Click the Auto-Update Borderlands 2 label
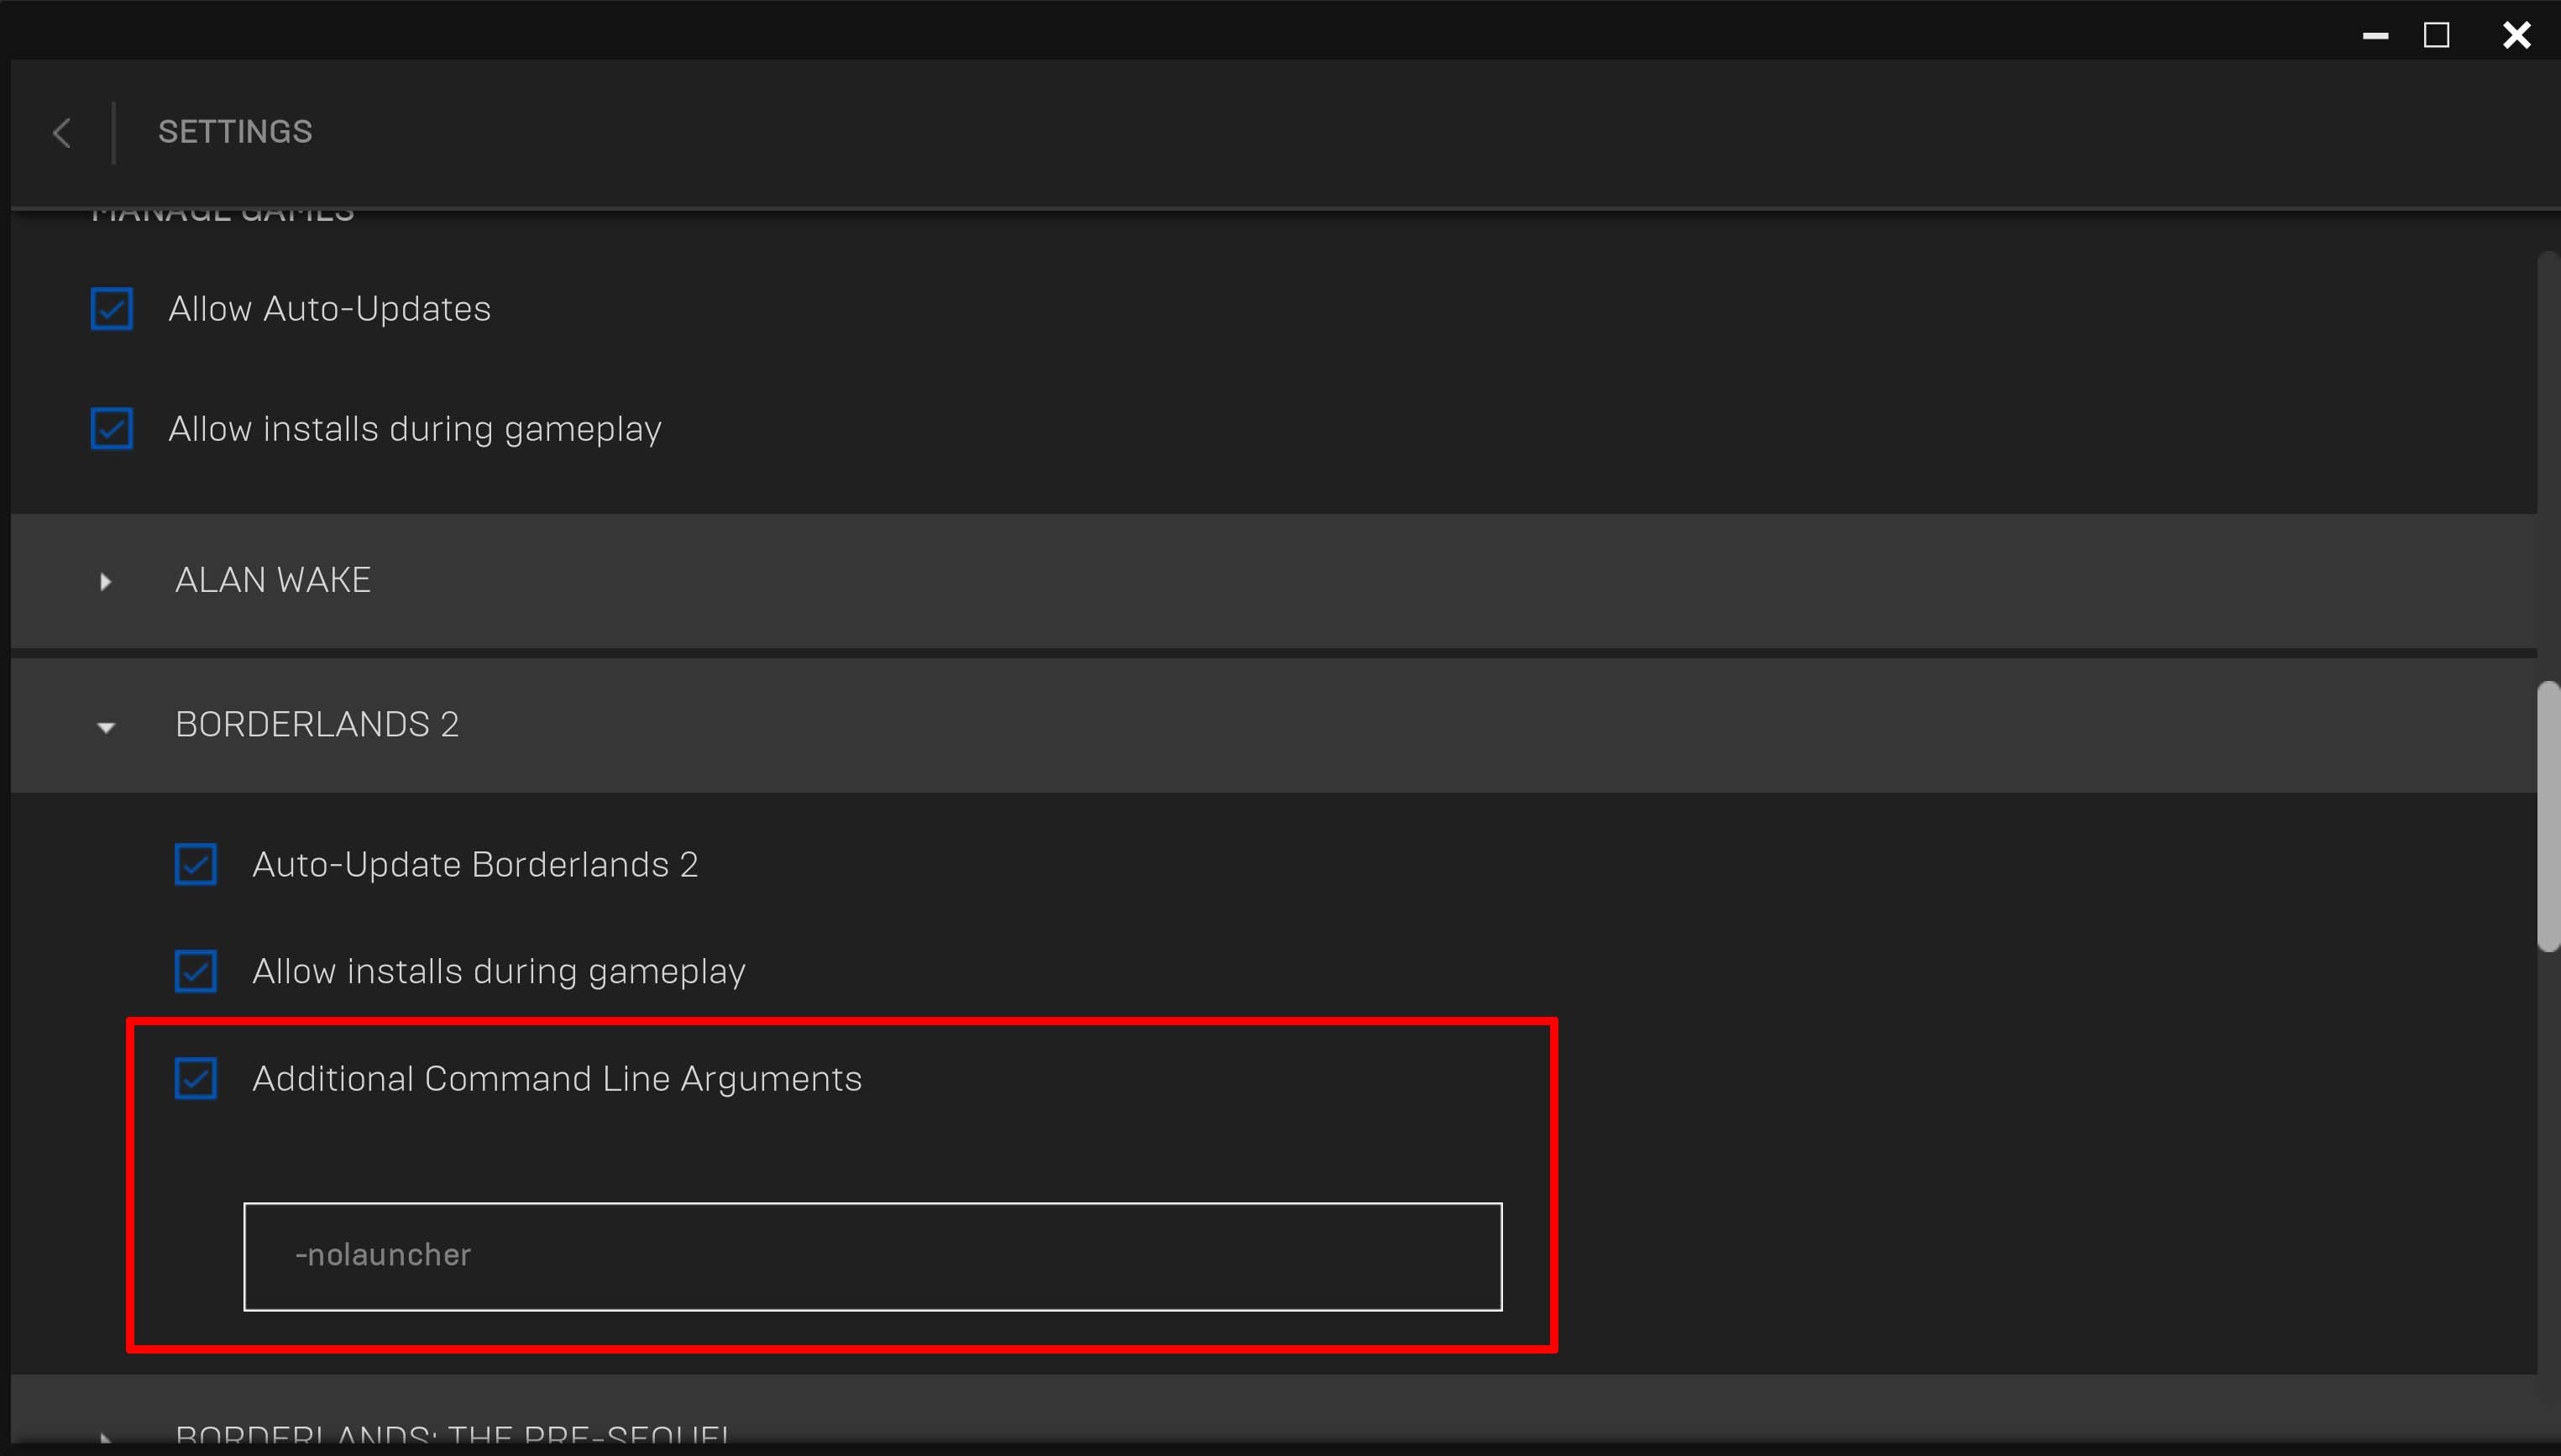The image size is (2561, 1456). [x=475, y=864]
